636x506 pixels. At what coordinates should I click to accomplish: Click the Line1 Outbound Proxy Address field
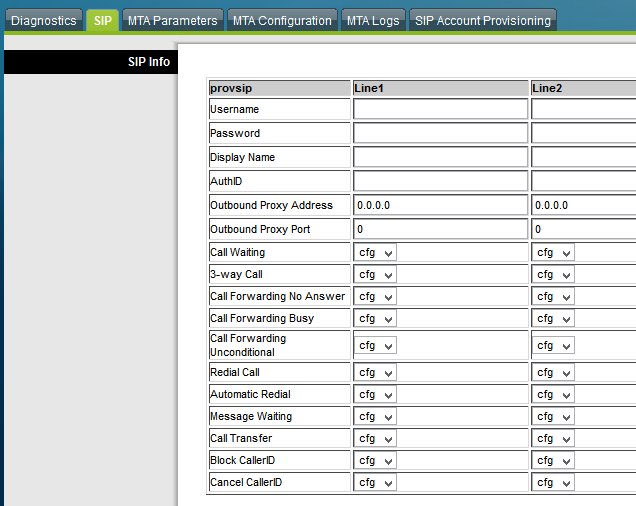440,205
